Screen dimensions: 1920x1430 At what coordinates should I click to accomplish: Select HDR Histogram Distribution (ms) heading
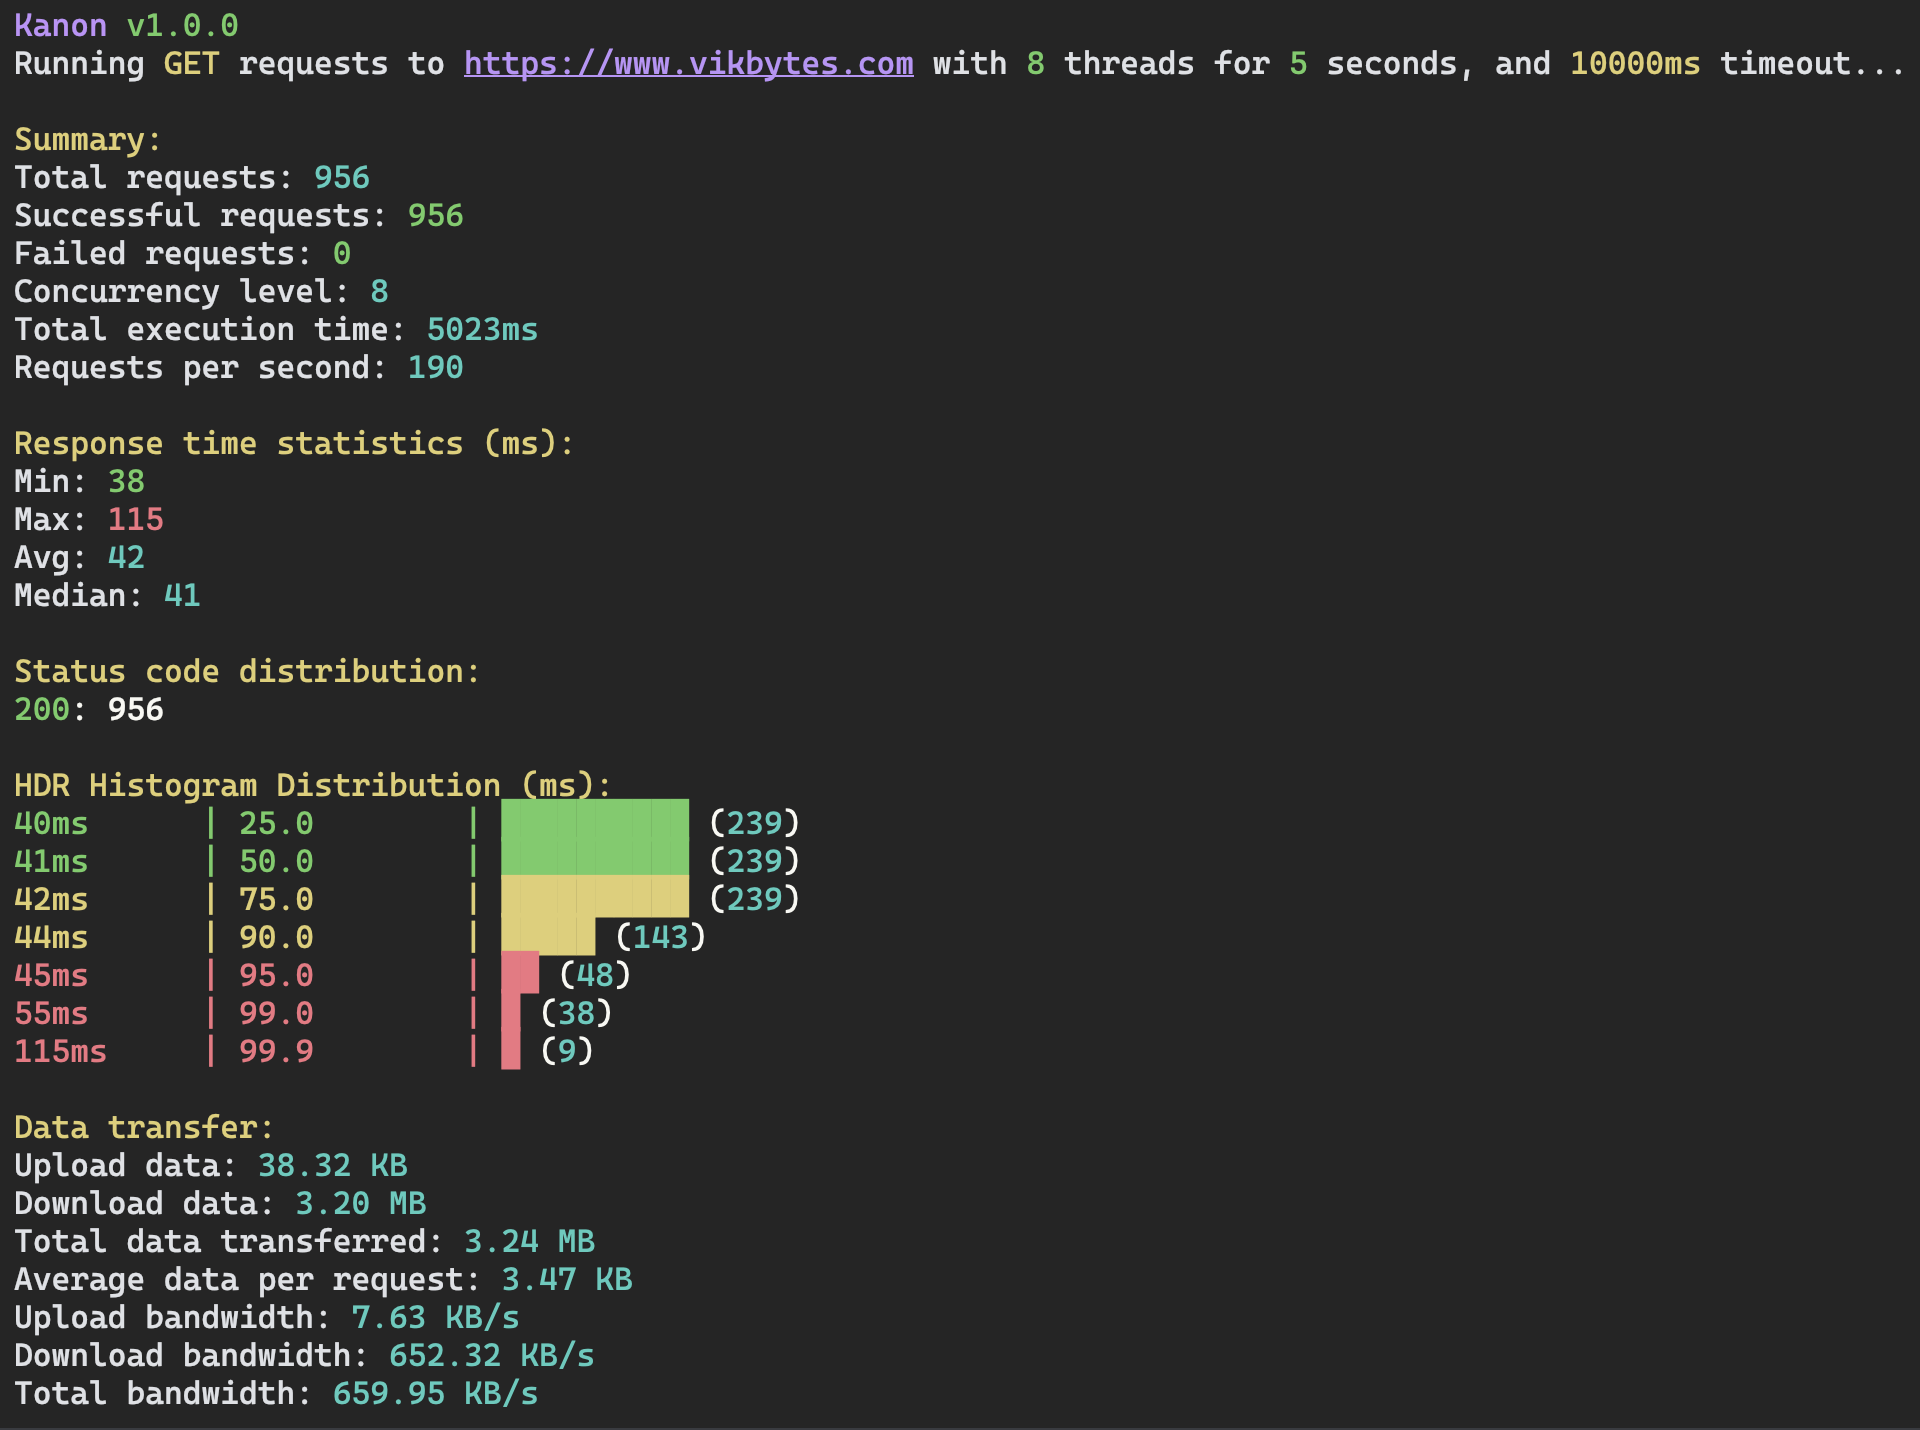click(313, 786)
